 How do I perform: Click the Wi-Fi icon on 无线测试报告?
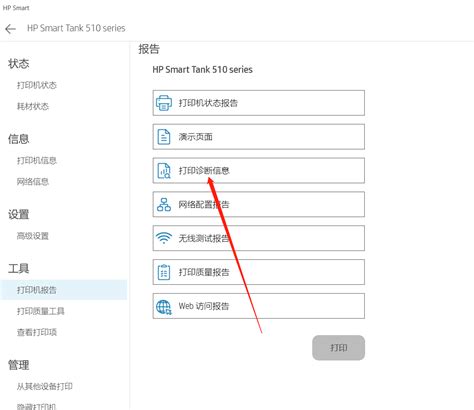tap(164, 238)
